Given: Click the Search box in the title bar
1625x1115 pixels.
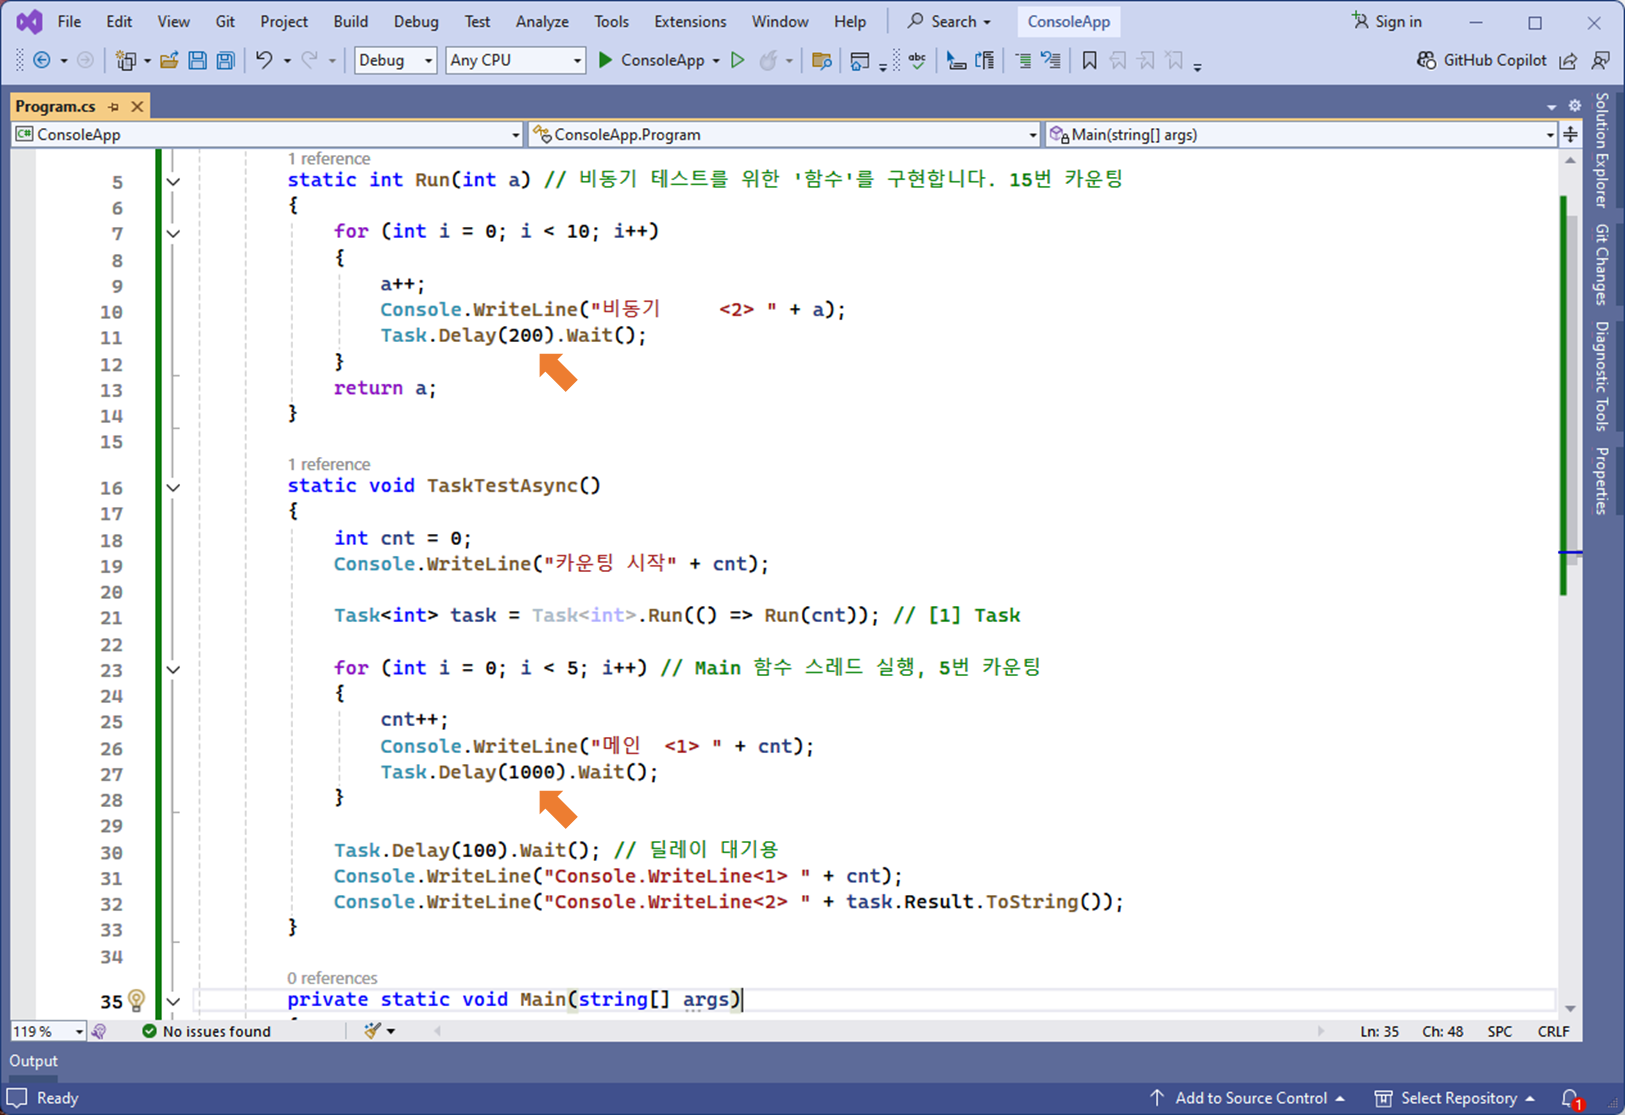Looking at the screenshot, I should tap(949, 21).
